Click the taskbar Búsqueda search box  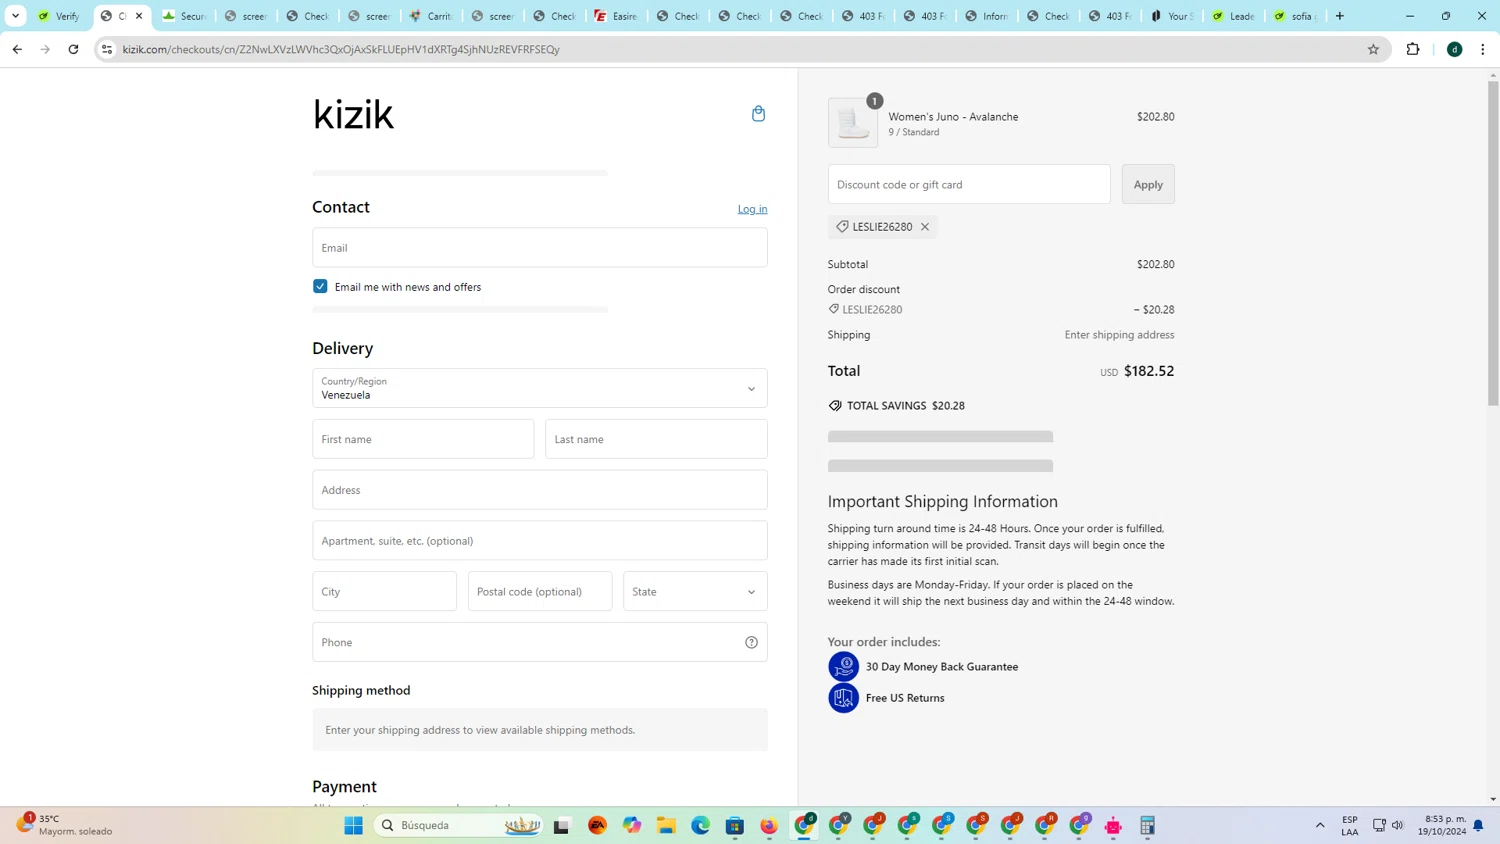coord(460,825)
